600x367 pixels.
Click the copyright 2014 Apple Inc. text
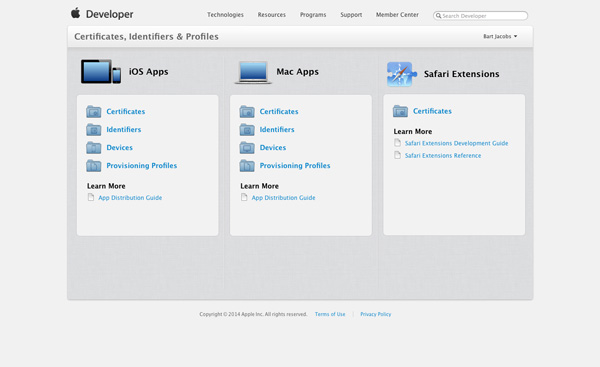click(x=253, y=314)
